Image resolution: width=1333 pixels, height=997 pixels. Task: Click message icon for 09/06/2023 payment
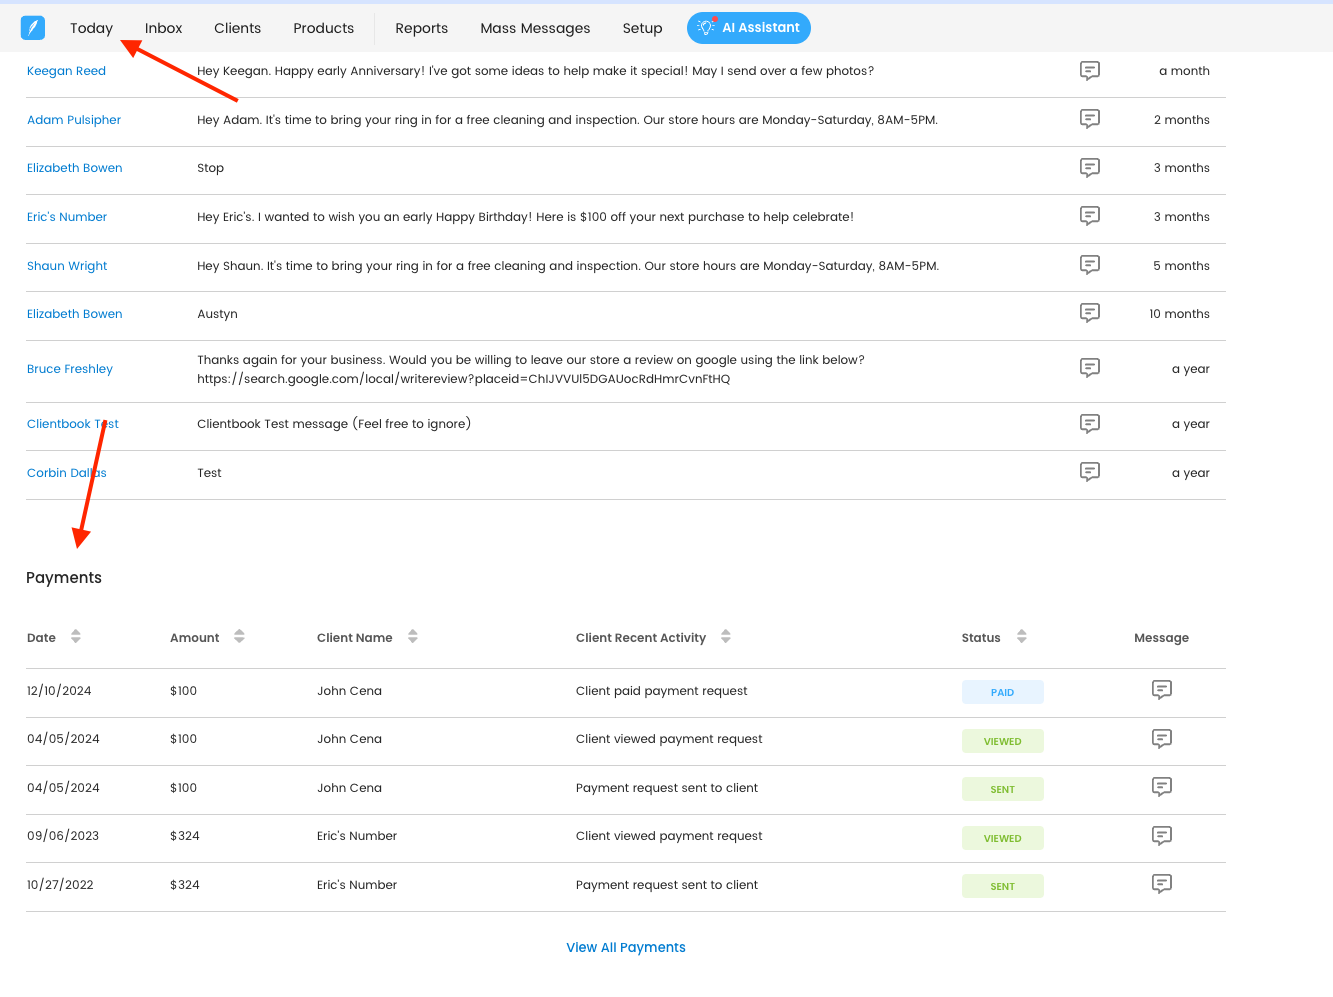(x=1161, y=836)
